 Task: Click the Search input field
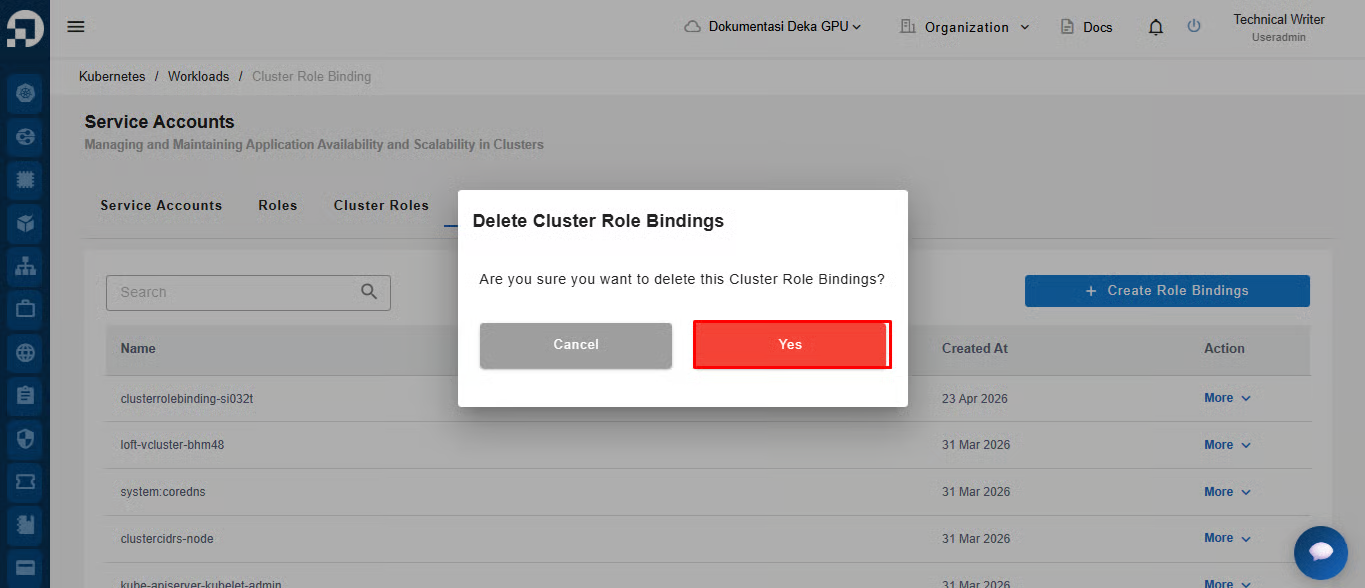248,292
